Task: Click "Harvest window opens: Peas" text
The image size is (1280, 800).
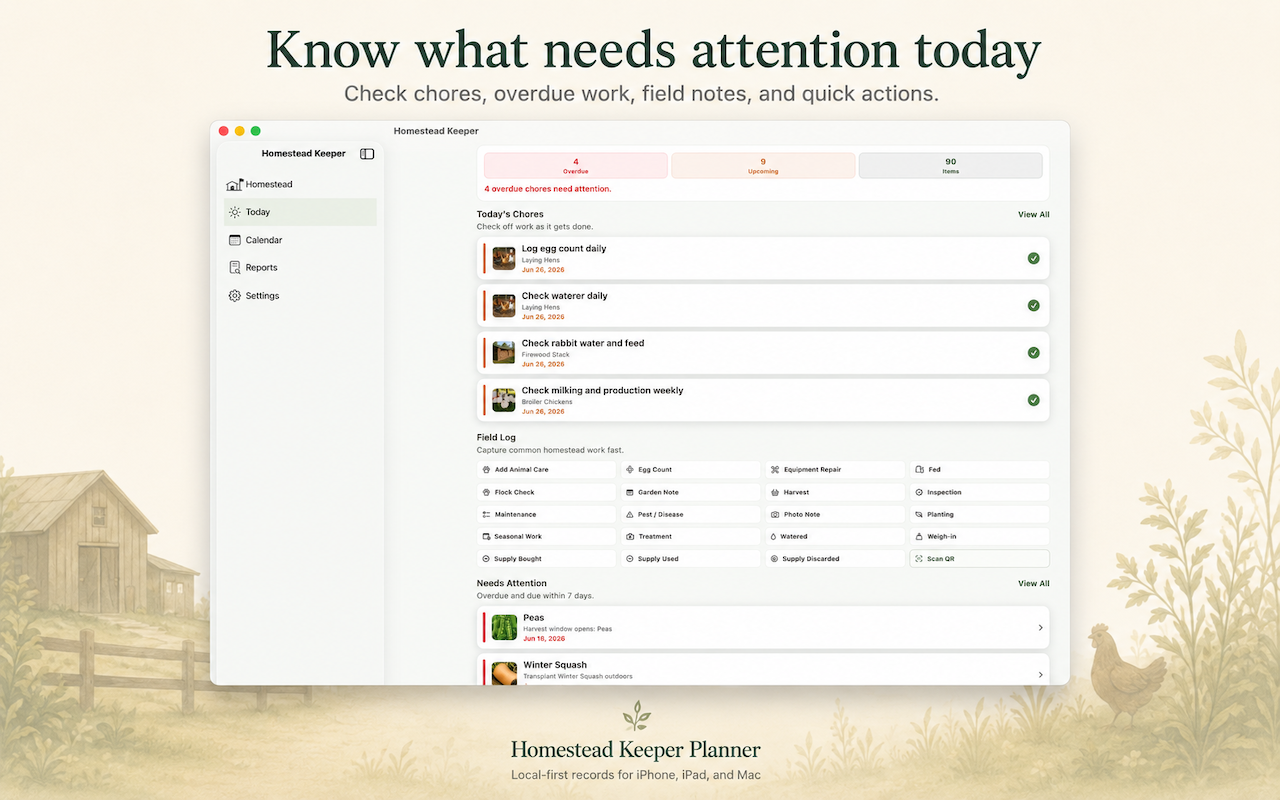Action: (x=567, y=629)
